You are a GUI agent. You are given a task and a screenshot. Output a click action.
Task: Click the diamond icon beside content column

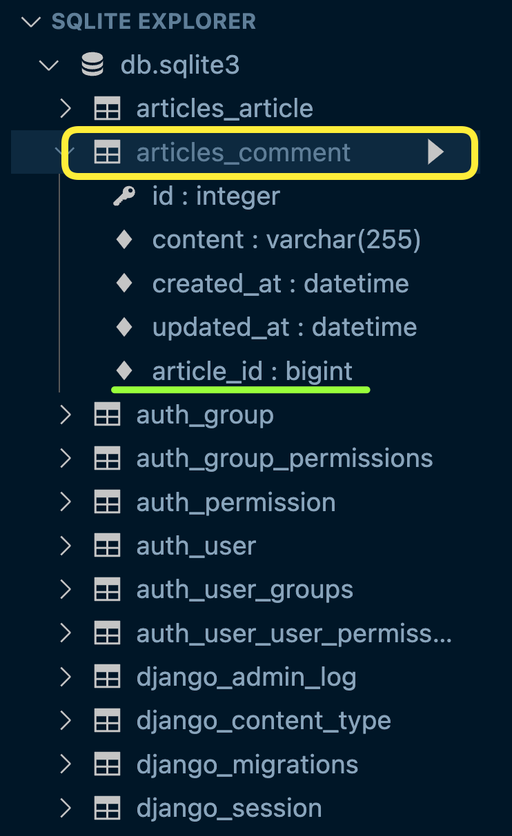coord(124,240)
